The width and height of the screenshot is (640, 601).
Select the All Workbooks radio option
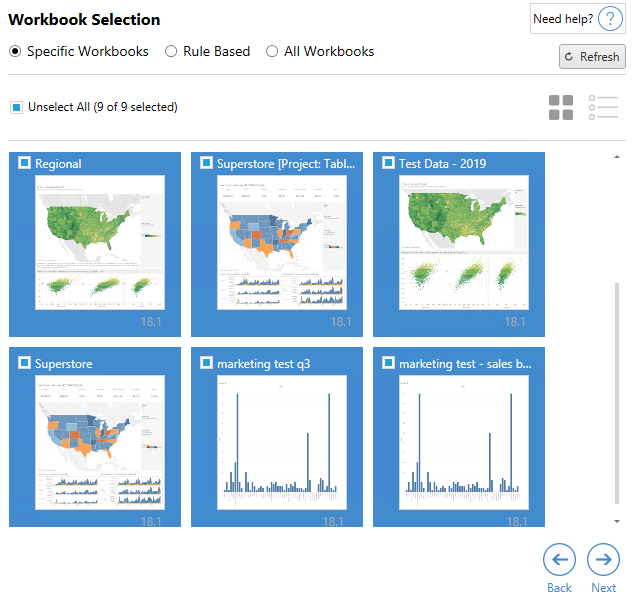click(x=272, y=51)
